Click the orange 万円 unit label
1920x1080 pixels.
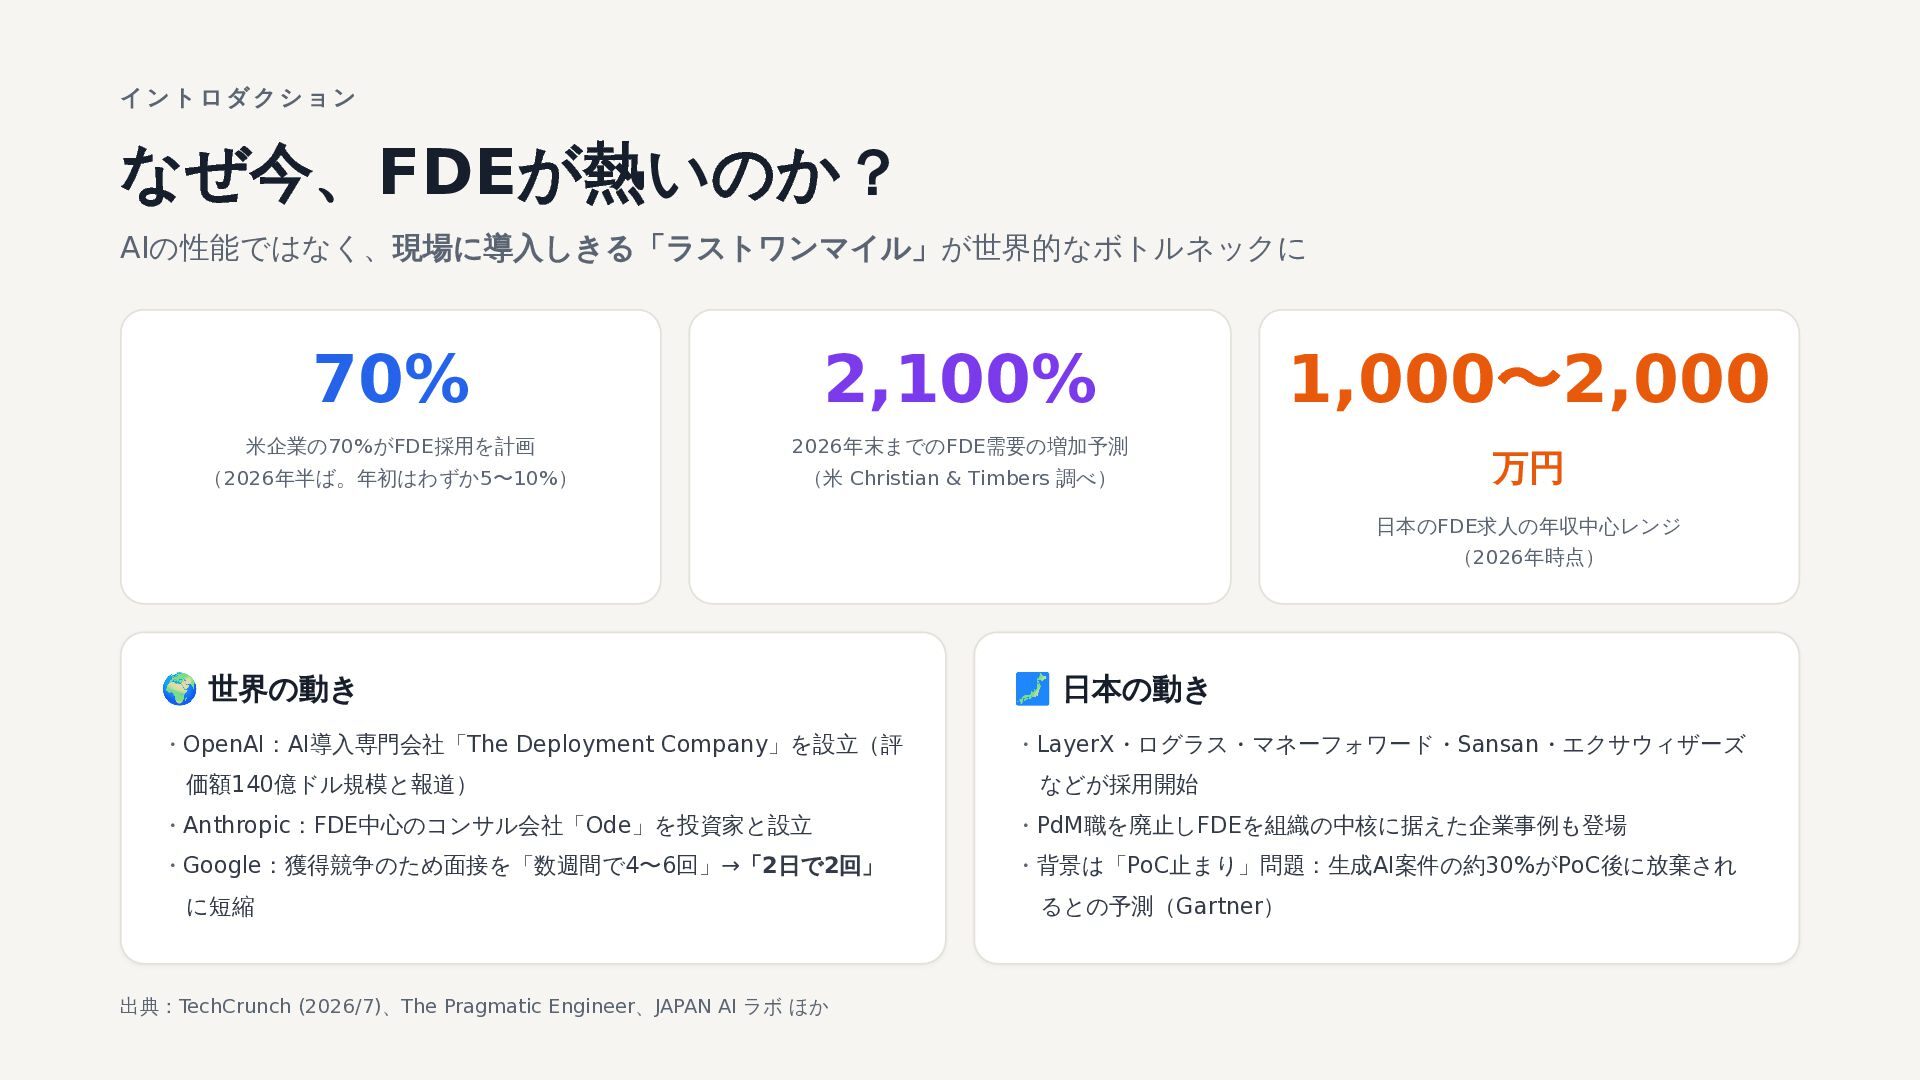tap(1528, 468)
